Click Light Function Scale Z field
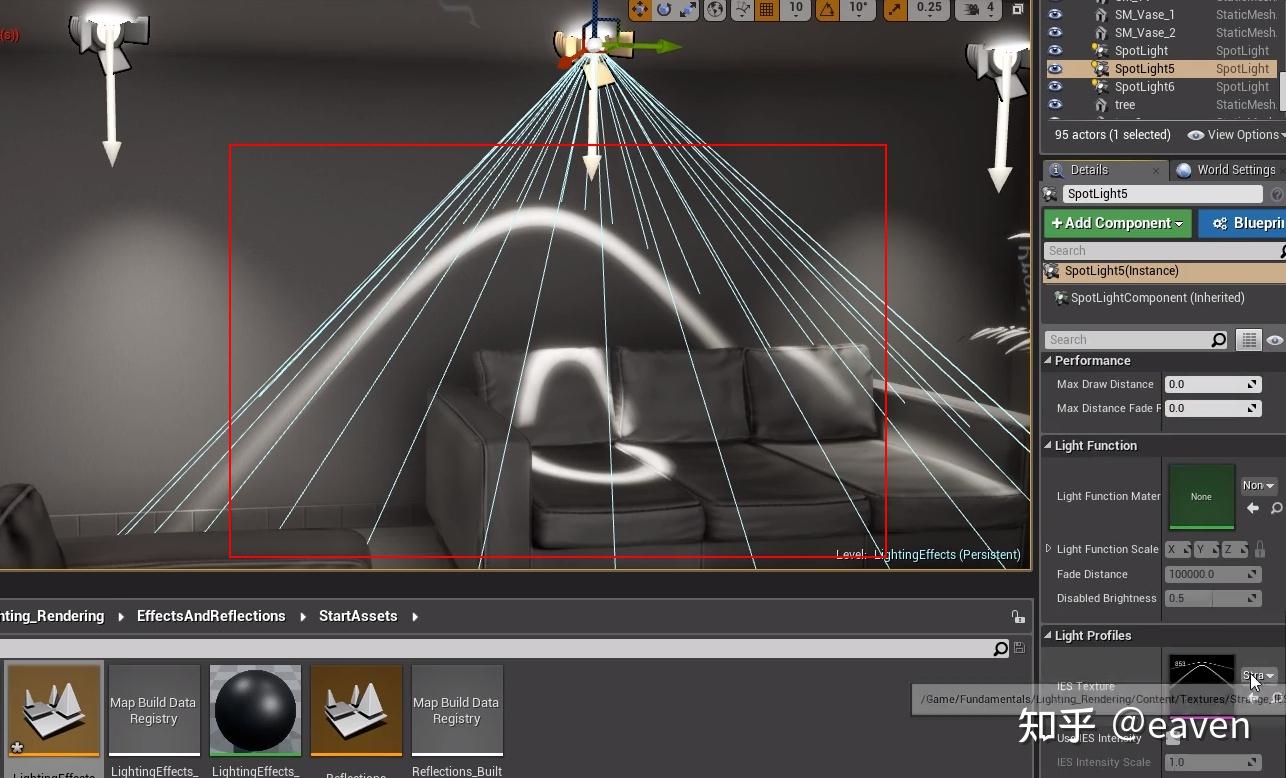The image size is (1286, 778). (1235, 549)
